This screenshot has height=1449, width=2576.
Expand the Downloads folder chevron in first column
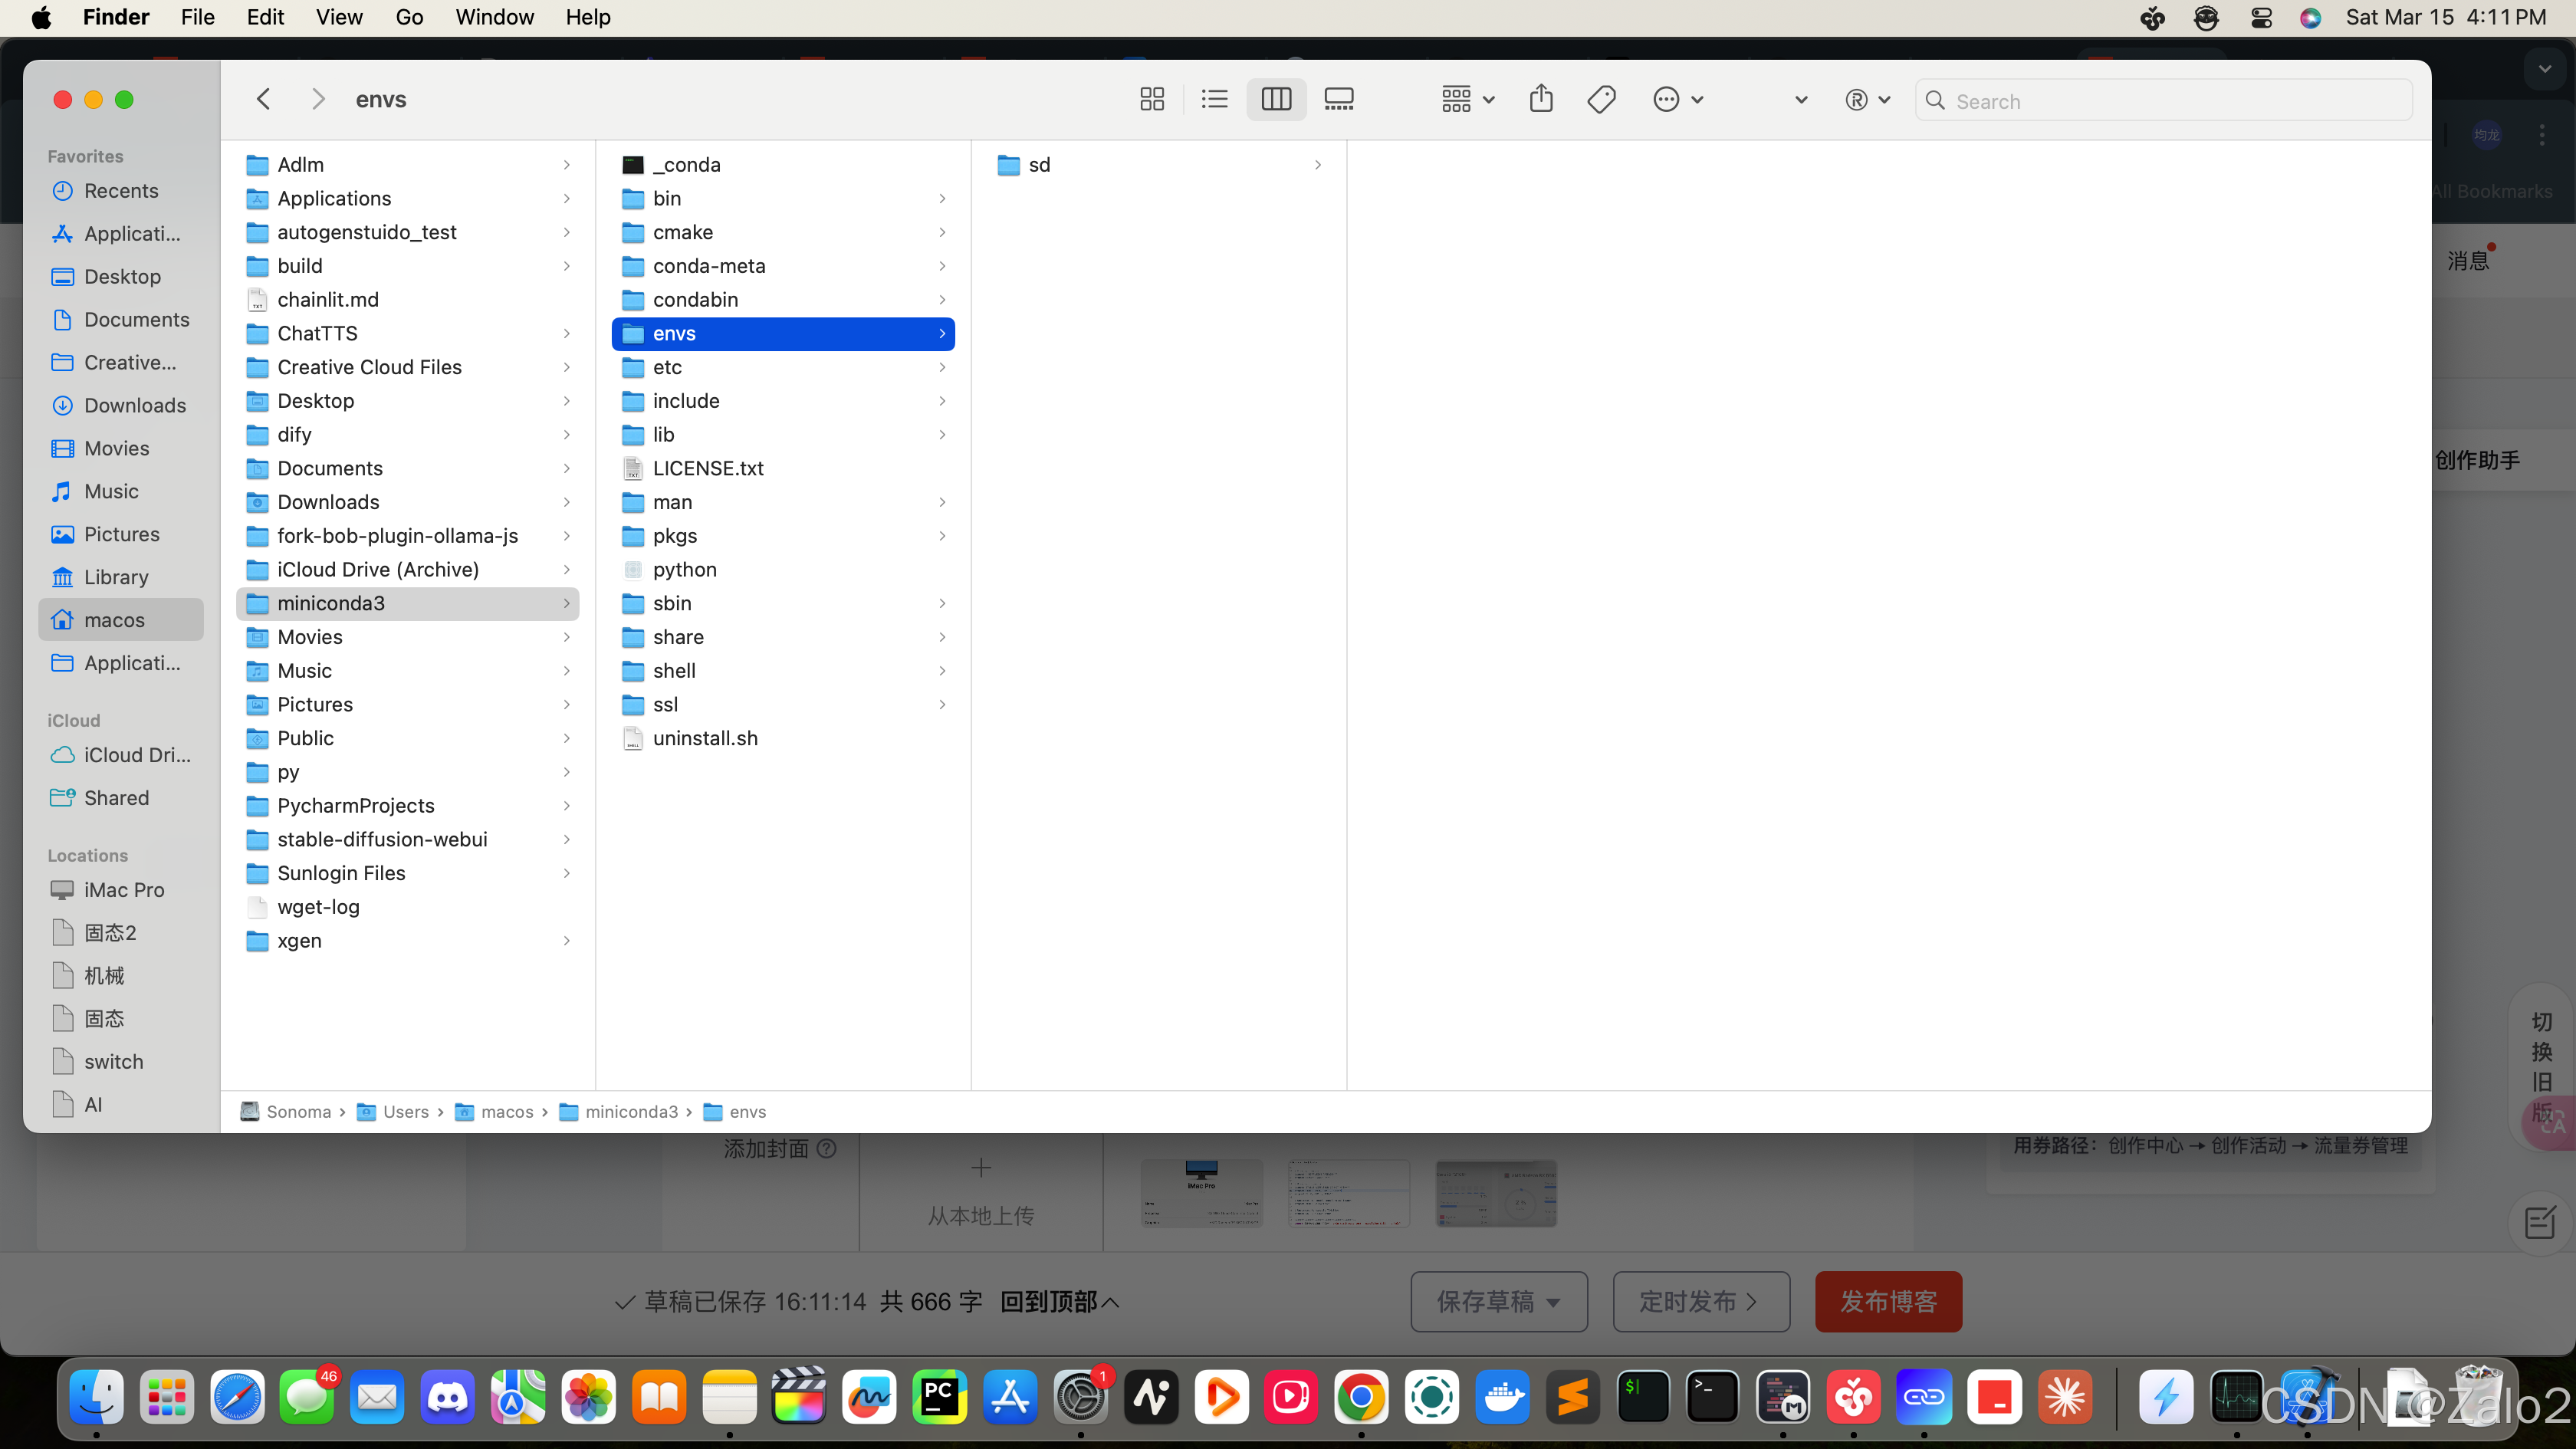(566, 501)
